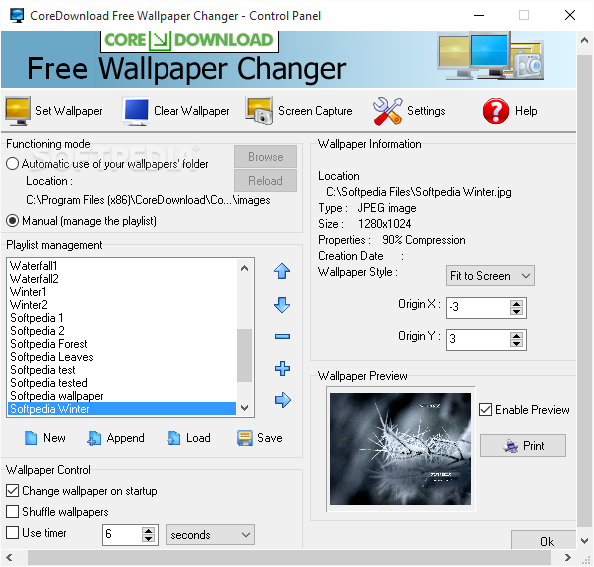The height and width of the screenshot is (567, 594).
Task: Click the New playlist document icon
Action: point(31,438)
